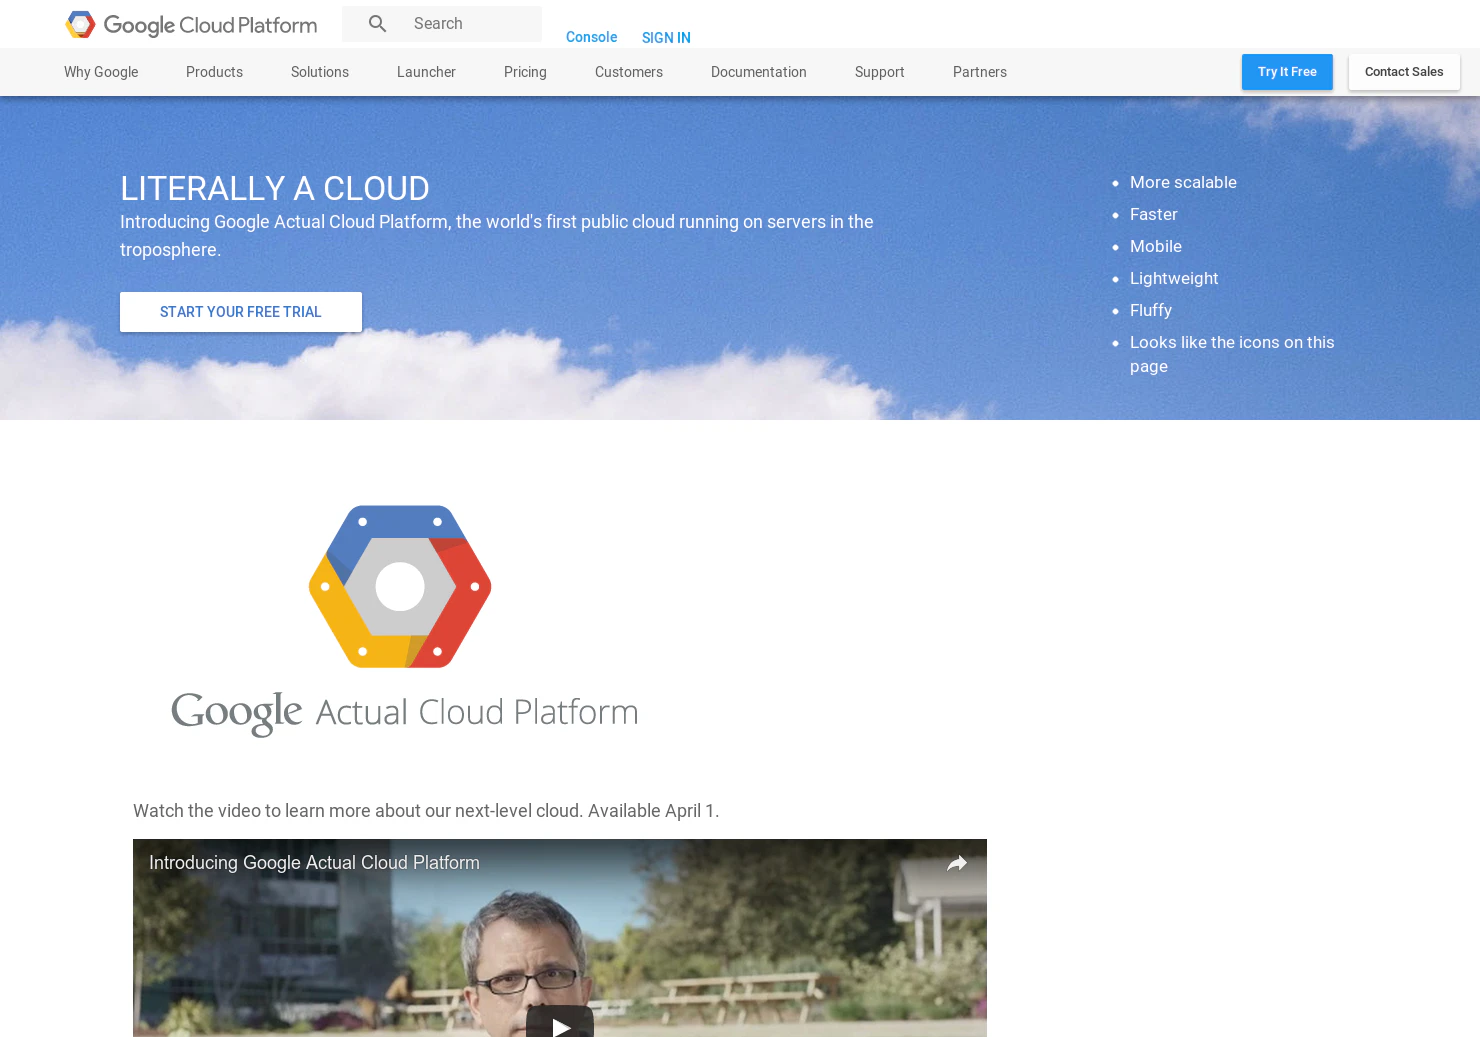Click the 'Mobile' bullet text
The height and width of the screenshot is (1037, 1480).
point(1156,246)
